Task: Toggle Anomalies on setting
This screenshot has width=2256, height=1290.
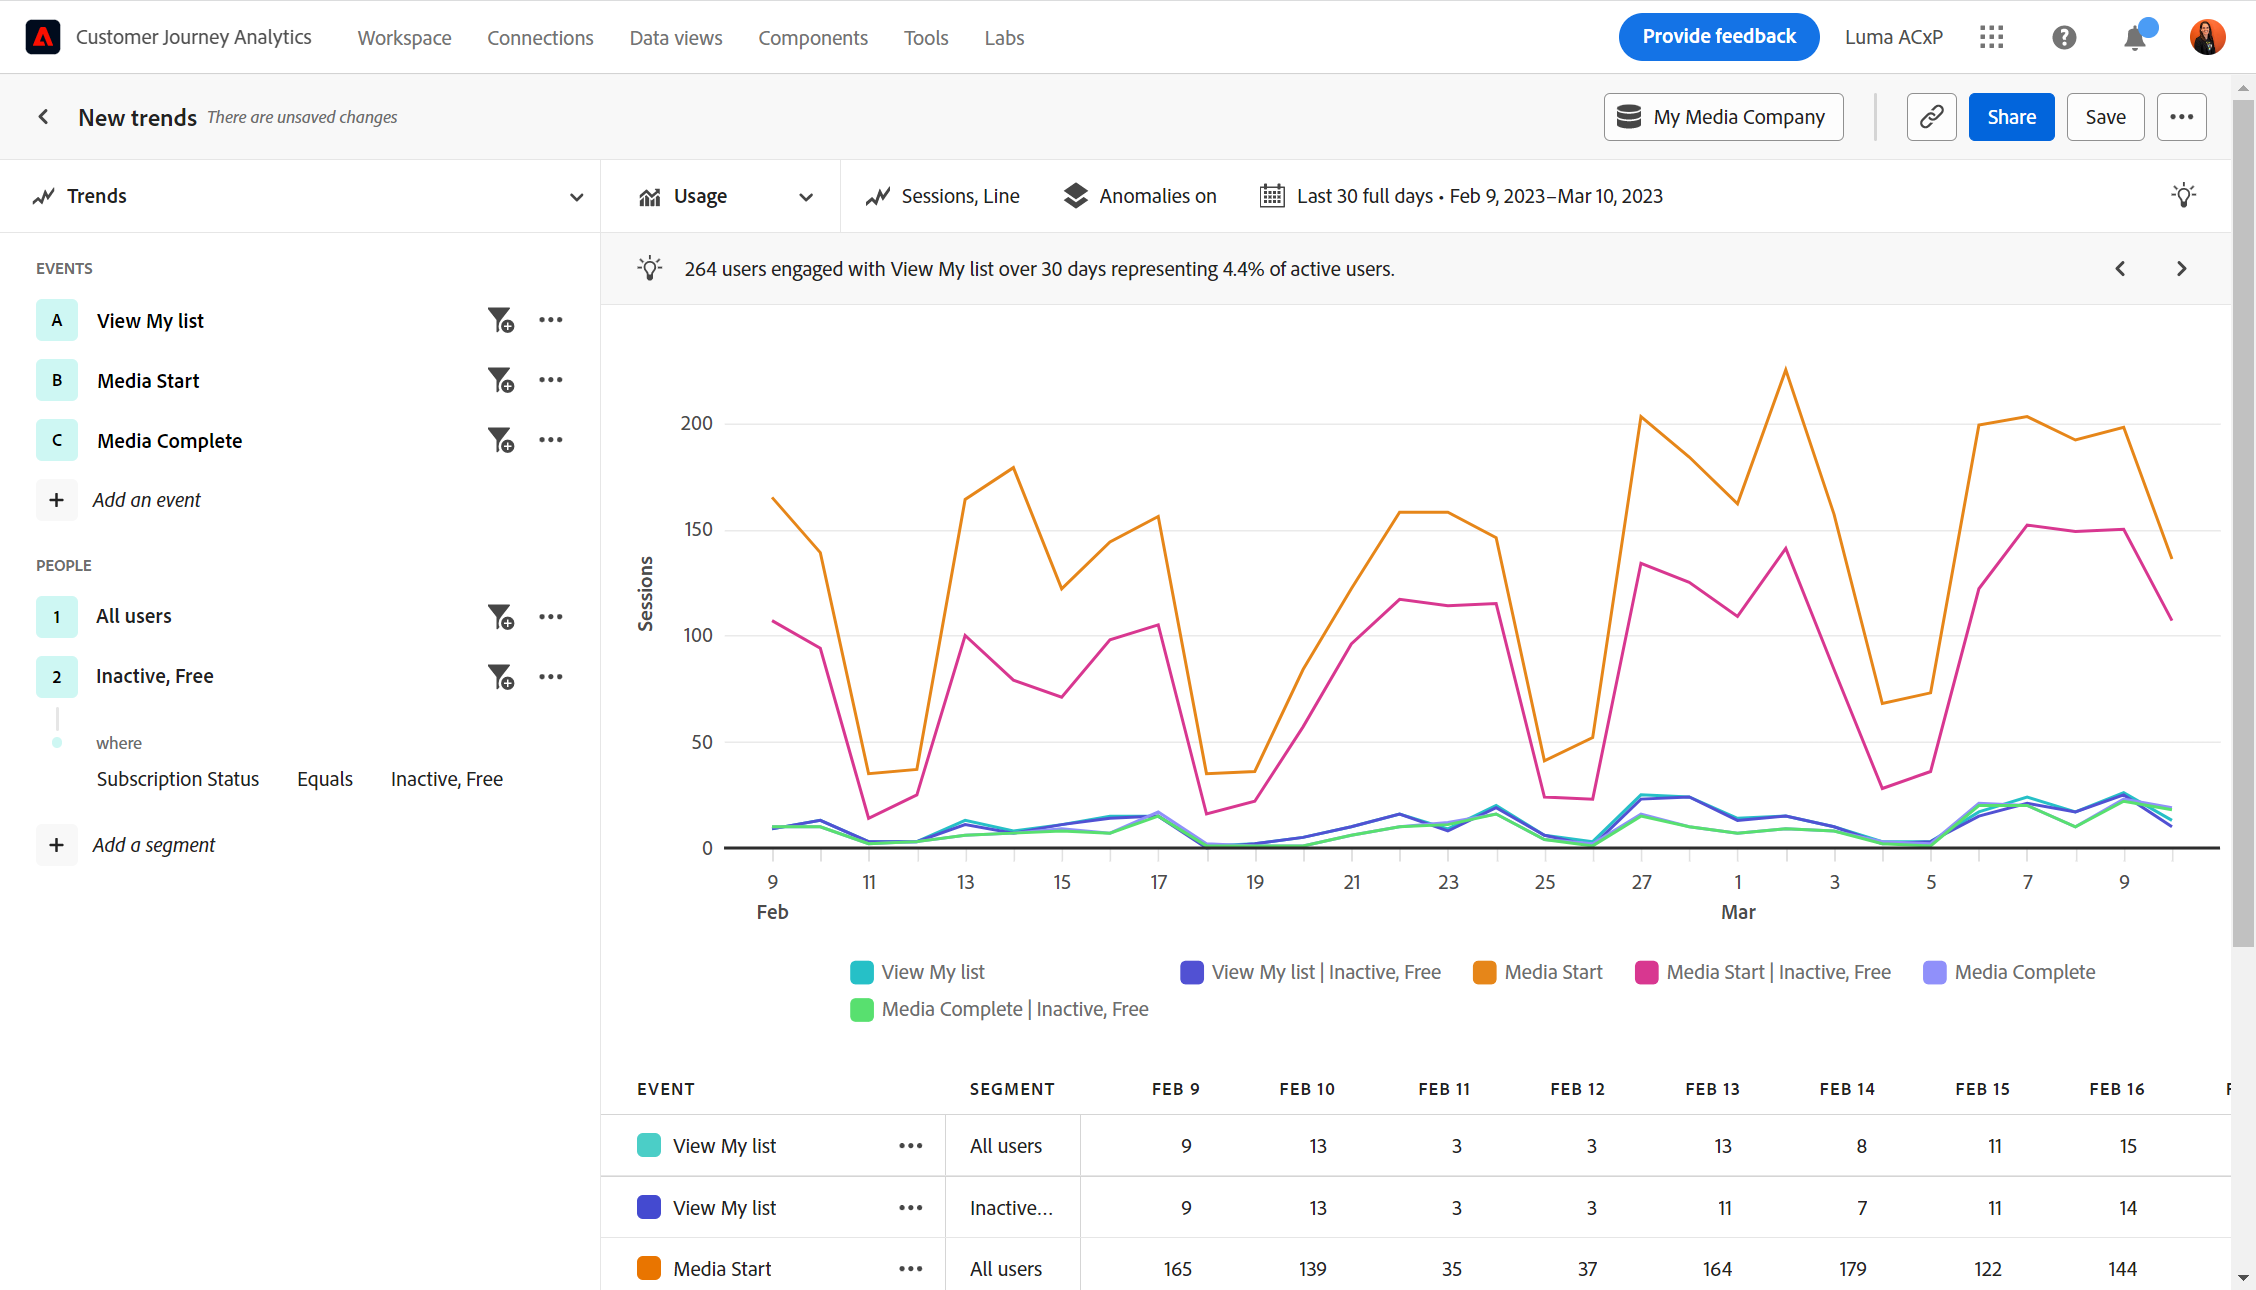Action: 1140,196
